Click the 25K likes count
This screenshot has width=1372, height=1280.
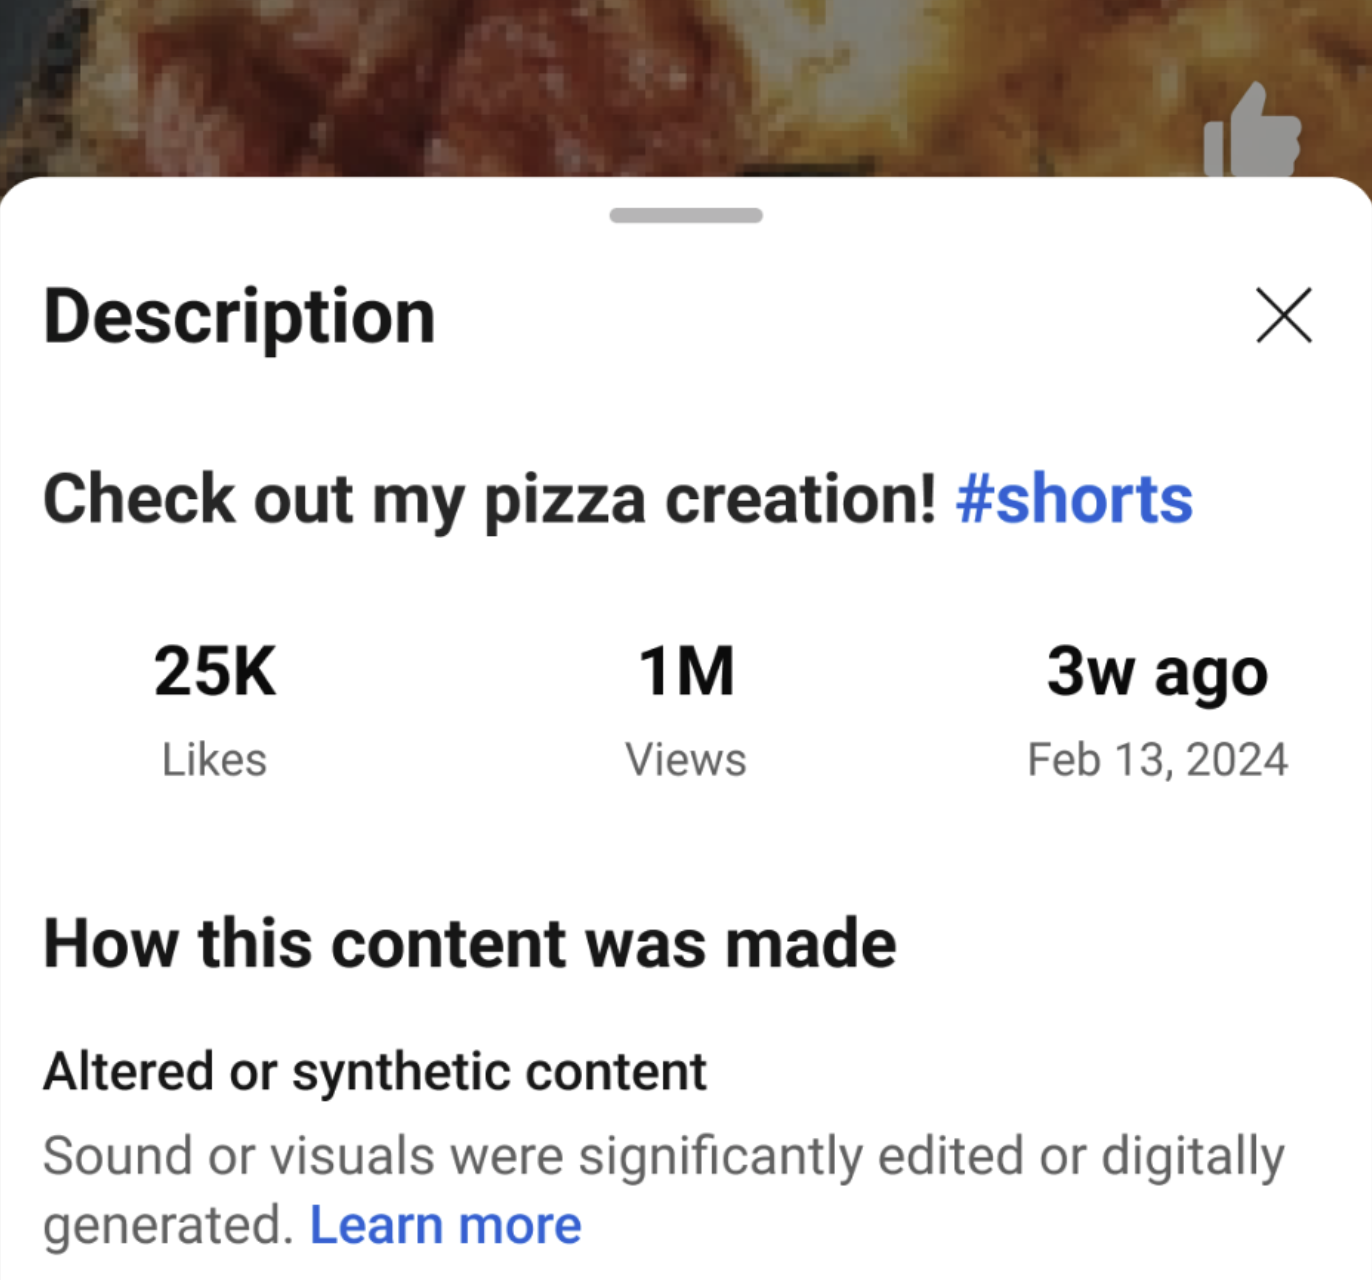215,671
